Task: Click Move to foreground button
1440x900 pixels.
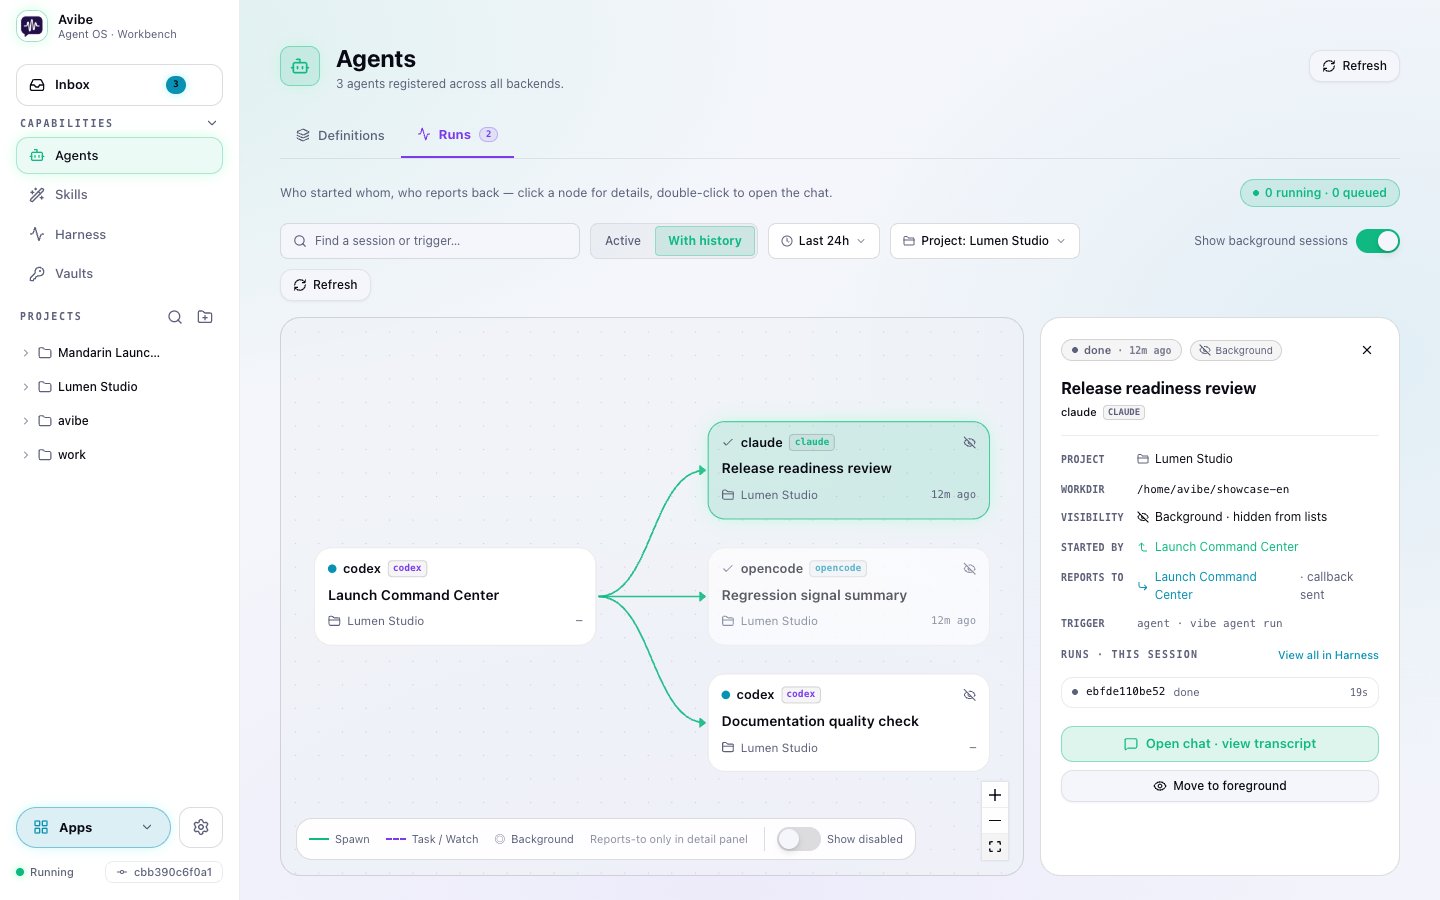Action: click(x=1219, y=786)
